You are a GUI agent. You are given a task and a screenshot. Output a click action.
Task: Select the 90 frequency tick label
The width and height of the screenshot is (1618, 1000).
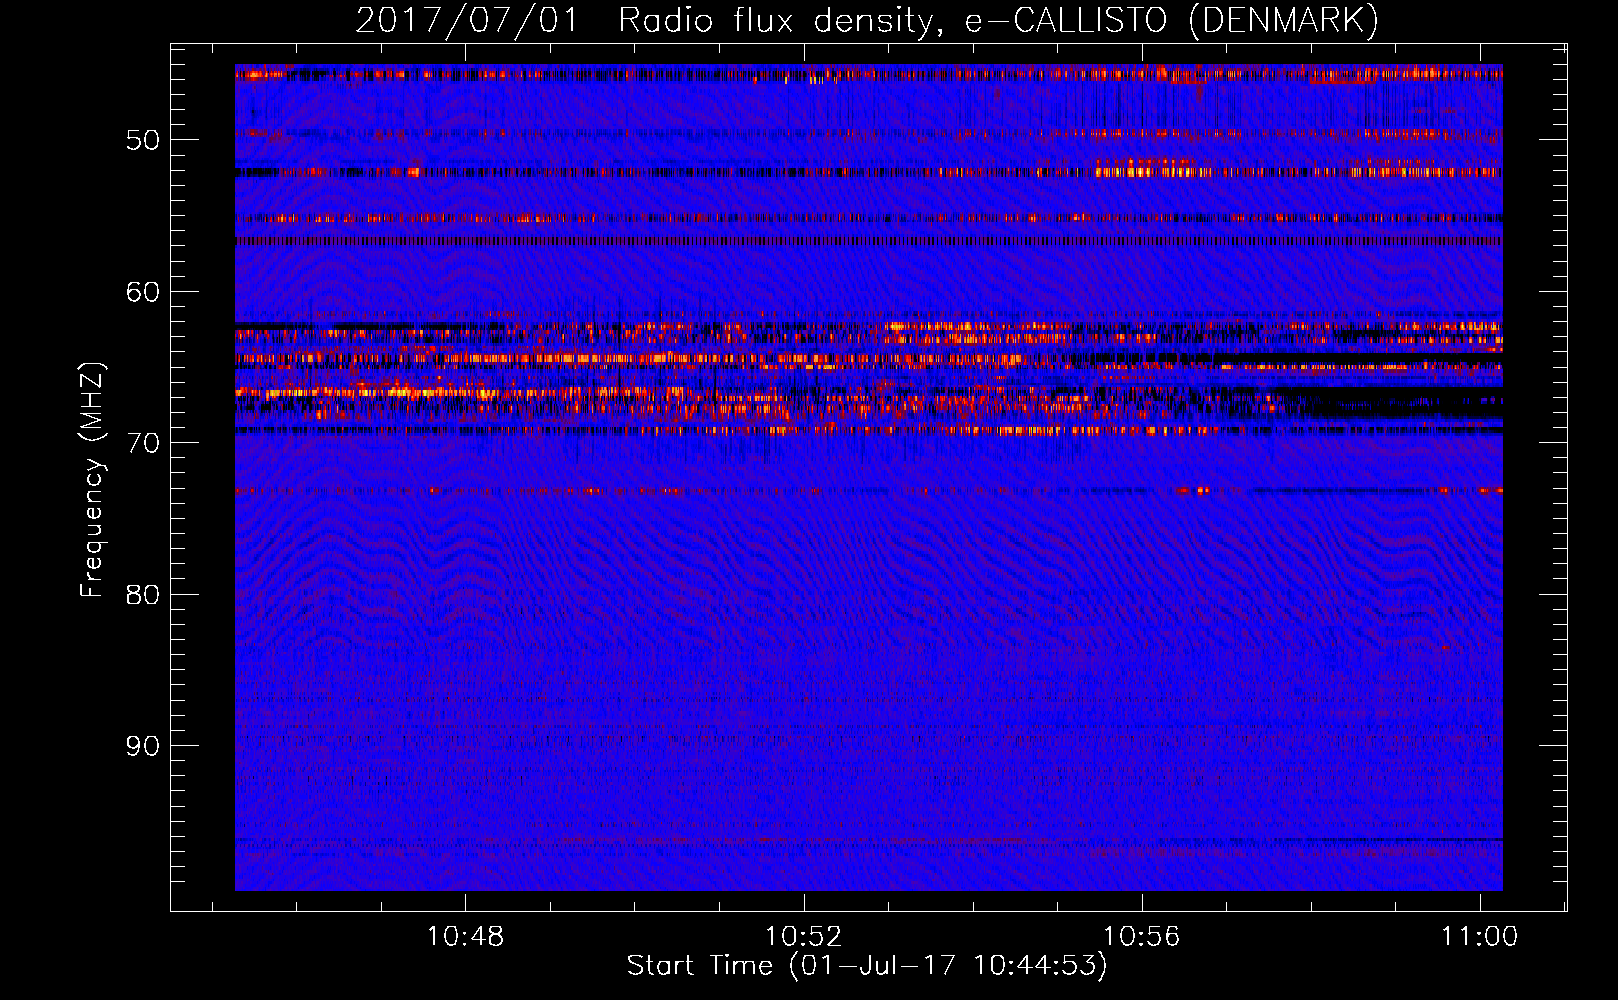(x=143, y=746)
